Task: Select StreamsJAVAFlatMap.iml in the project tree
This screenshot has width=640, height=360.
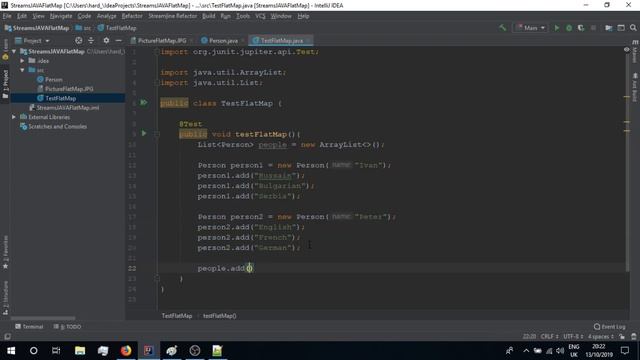Action: pyautogui.click(x=68, y=108)
